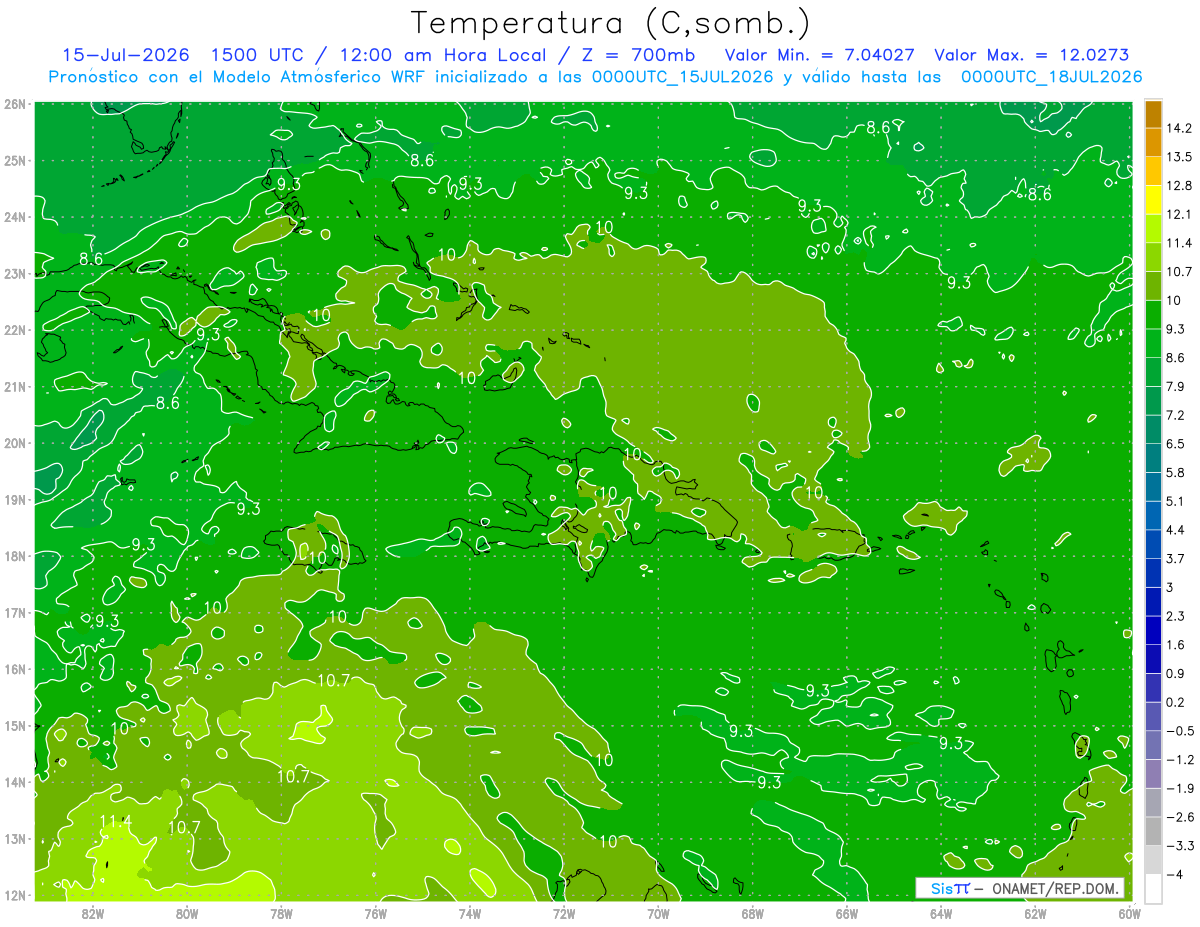This screenshot has width=1200, height=927.
Task: Click the 24N latitude axis label
Action: pos(14,217)
